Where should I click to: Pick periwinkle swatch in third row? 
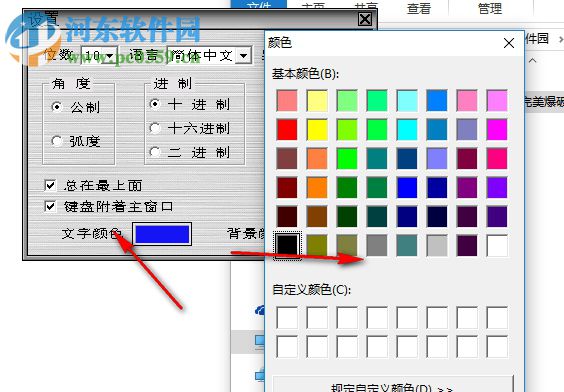click(437, 159)
